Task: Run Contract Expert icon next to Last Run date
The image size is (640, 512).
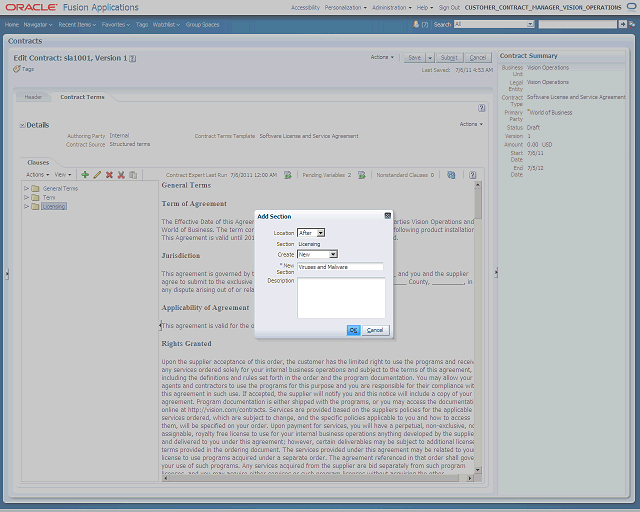Action: tap(288, 175)
